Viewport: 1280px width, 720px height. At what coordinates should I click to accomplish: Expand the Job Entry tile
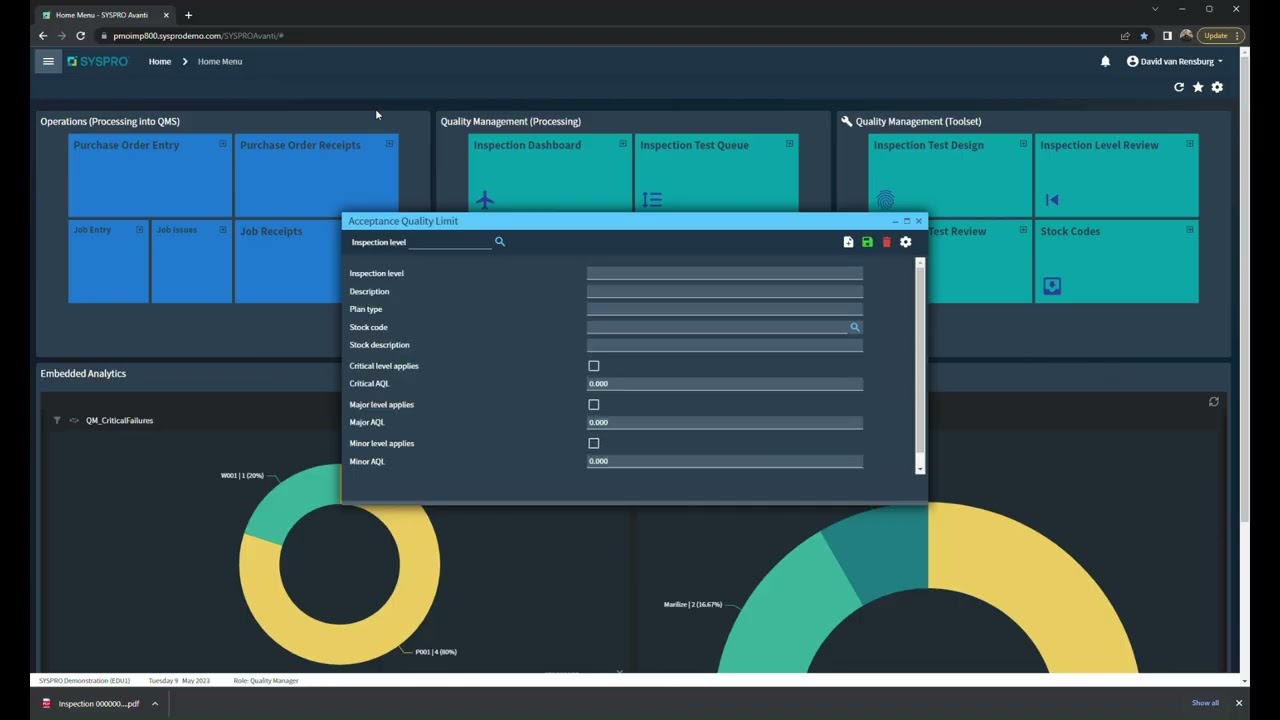(139, 229)
